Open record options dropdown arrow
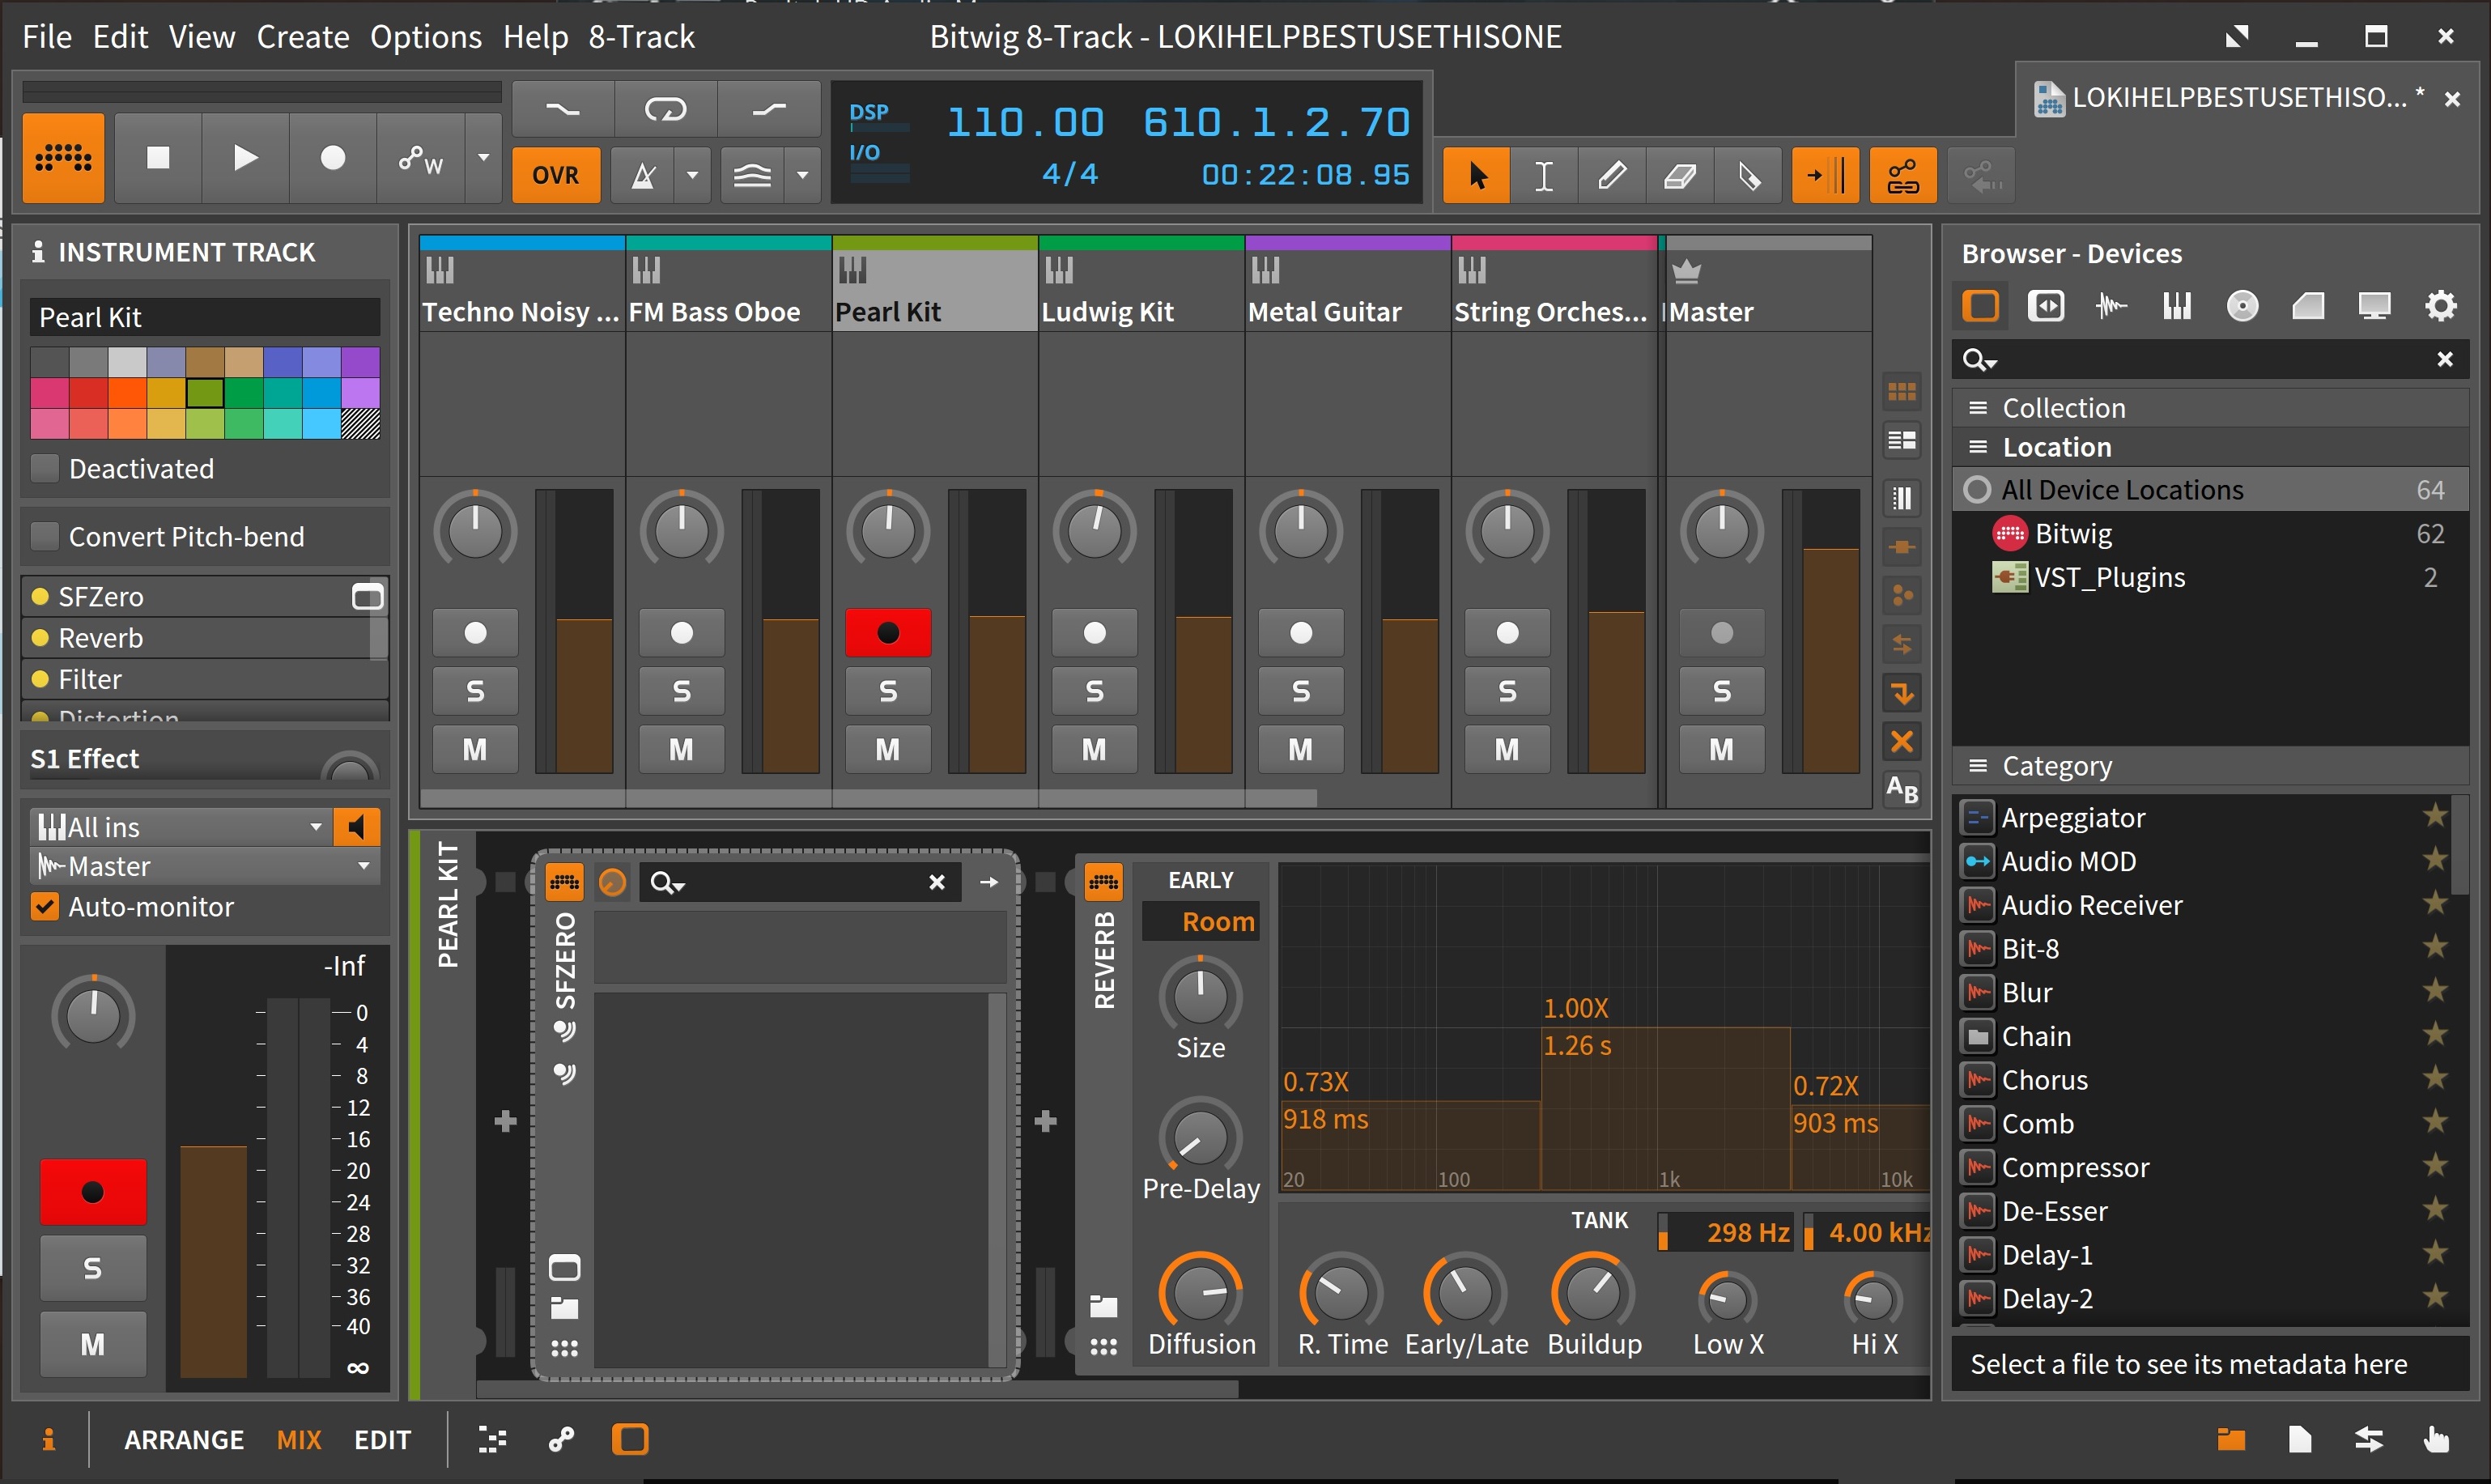The width and height of the screenshot is (2491, 1484). tap(484, 158)
